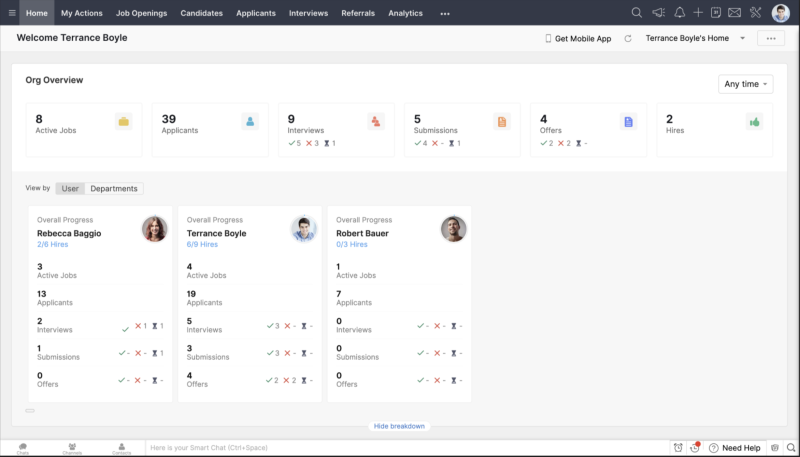Open the Analytics tab
This screenshot has width=800, height=457.
pyautogui.click(x=406, y=13)
